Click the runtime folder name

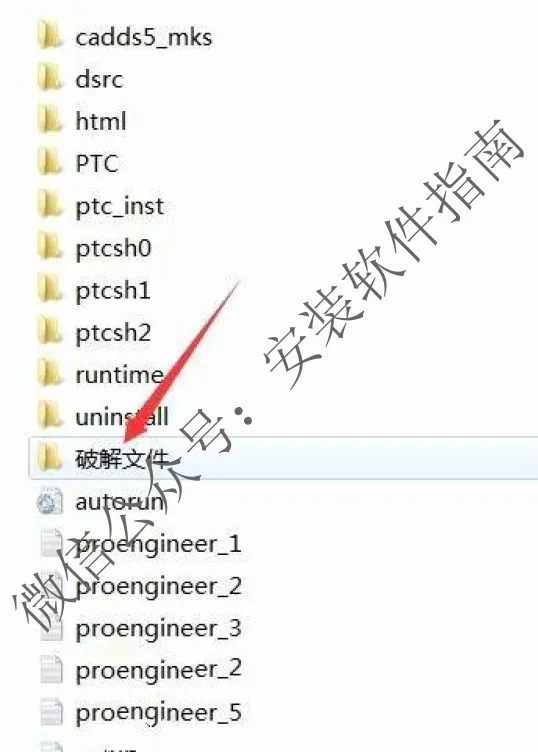coord(119,375)
